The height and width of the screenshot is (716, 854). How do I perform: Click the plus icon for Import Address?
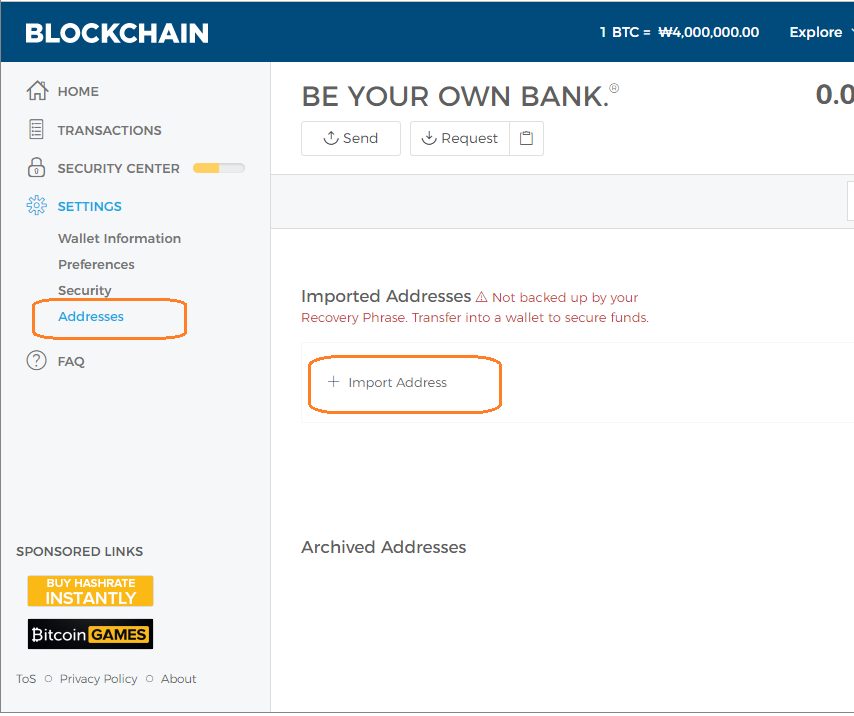[334, 382]
